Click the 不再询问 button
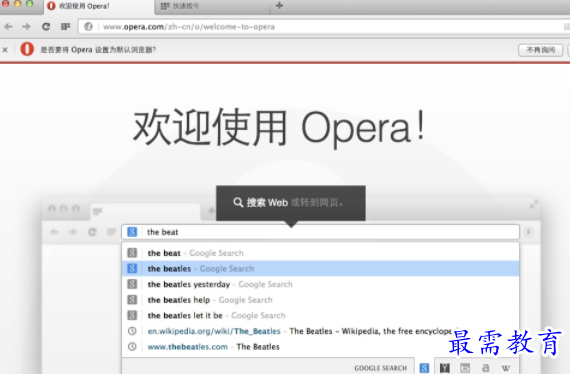This screenshot has height=374, width=570. point(541,50)
